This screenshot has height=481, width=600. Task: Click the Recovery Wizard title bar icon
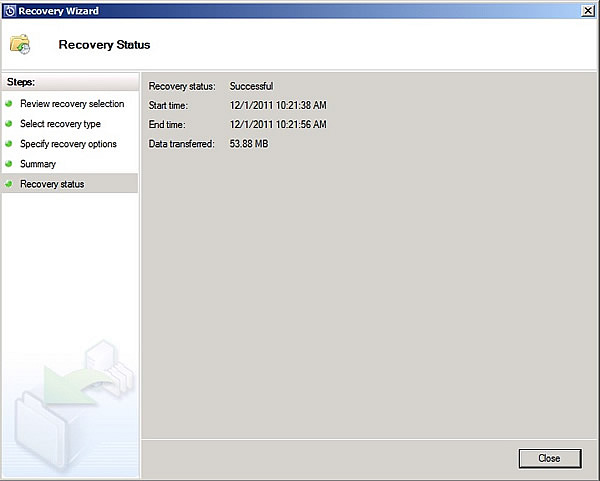(10, 10)
